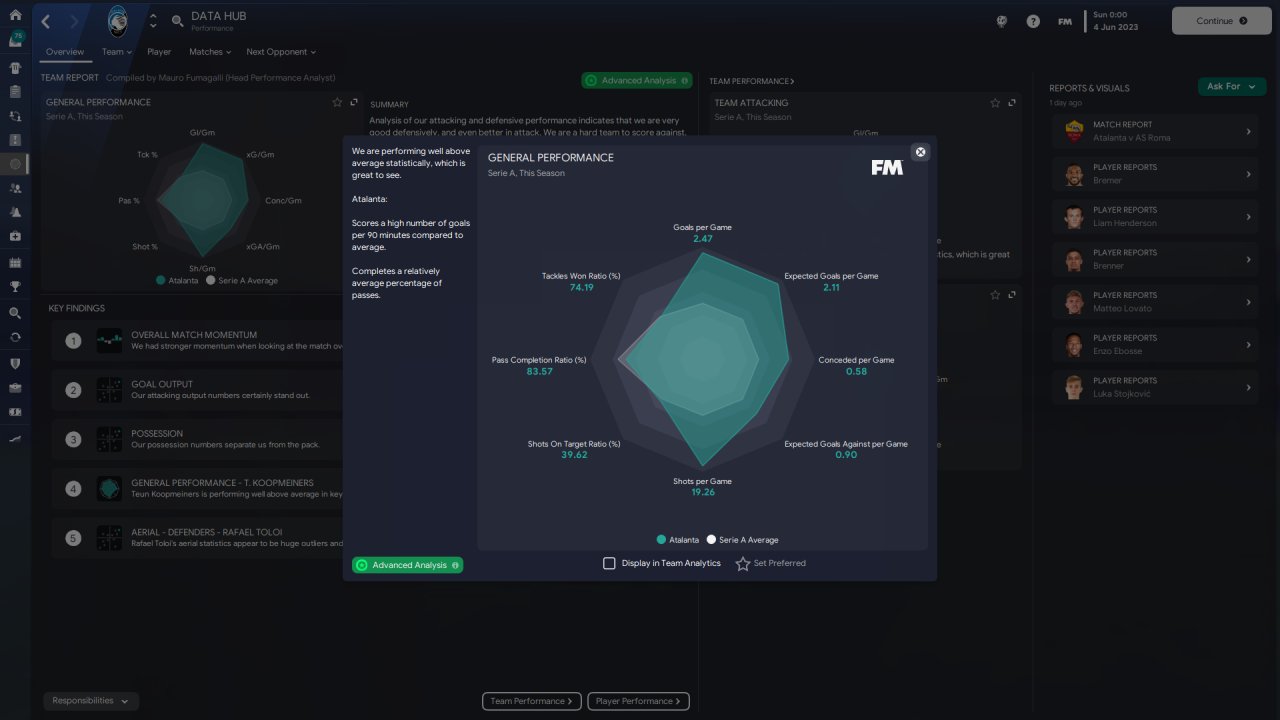Switch club with the up-down arrows
The image size is (1280, 720).
click(x=152, y=21)
